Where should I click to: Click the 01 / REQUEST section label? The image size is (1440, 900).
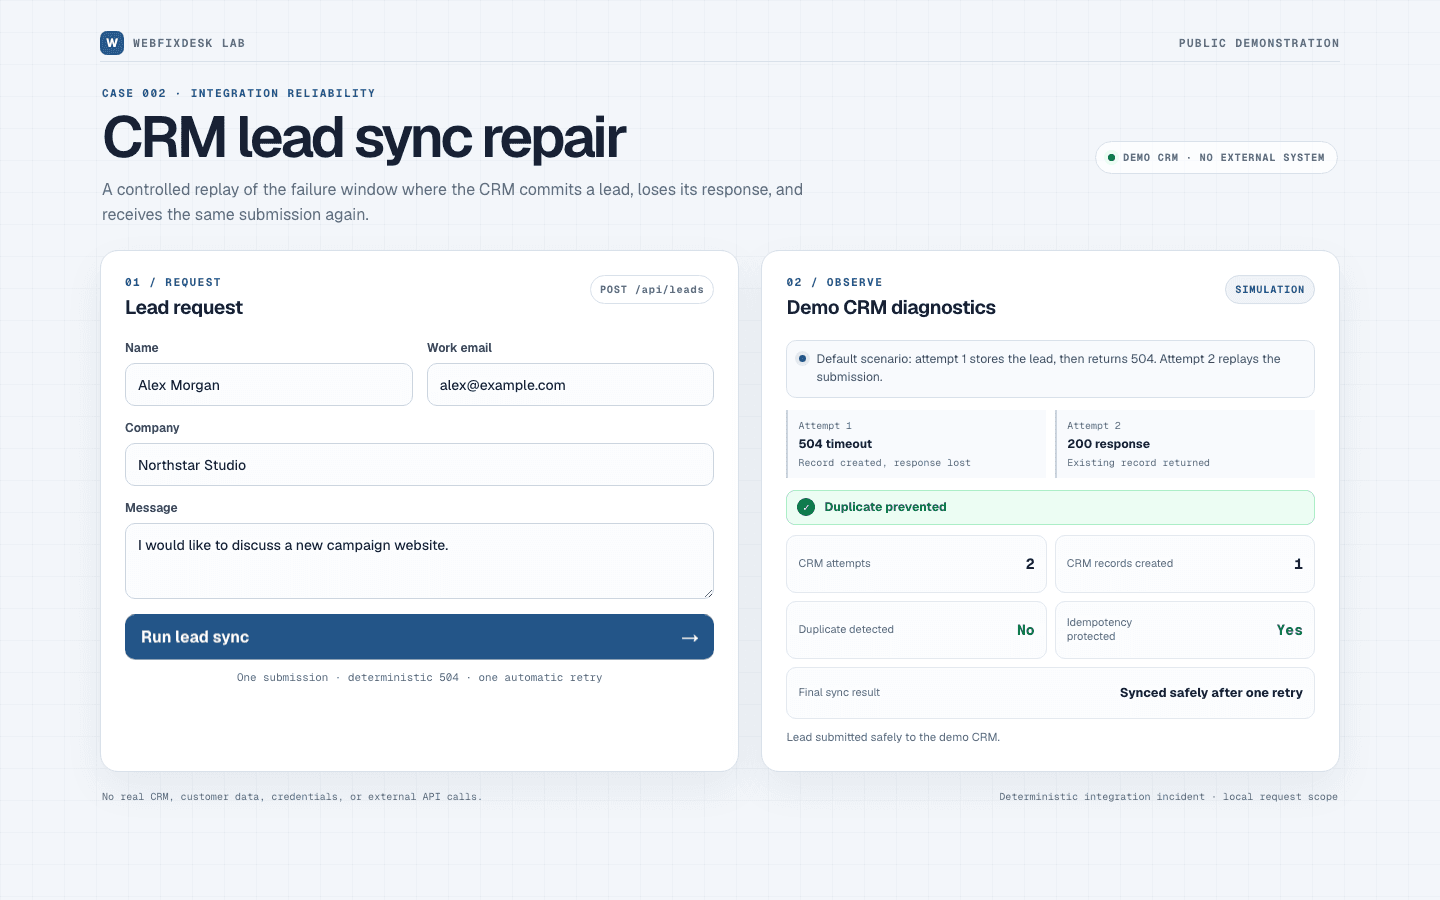click(x=173, y=282)
